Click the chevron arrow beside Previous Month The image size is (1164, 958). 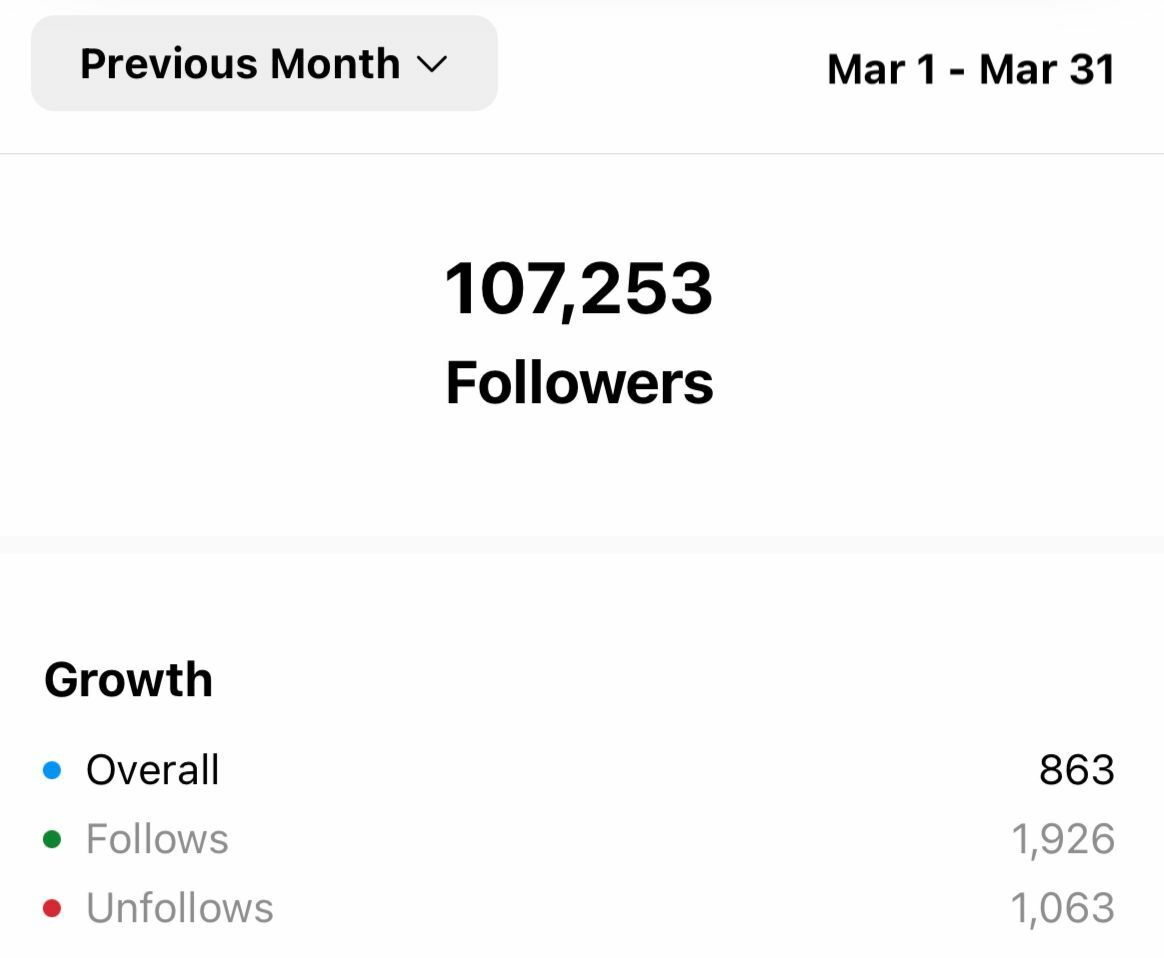coord(431,65)
